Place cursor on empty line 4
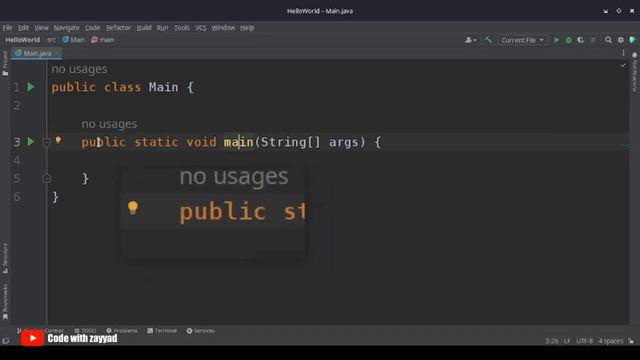This screenshot has height=360, width=640. pos(338,160)
